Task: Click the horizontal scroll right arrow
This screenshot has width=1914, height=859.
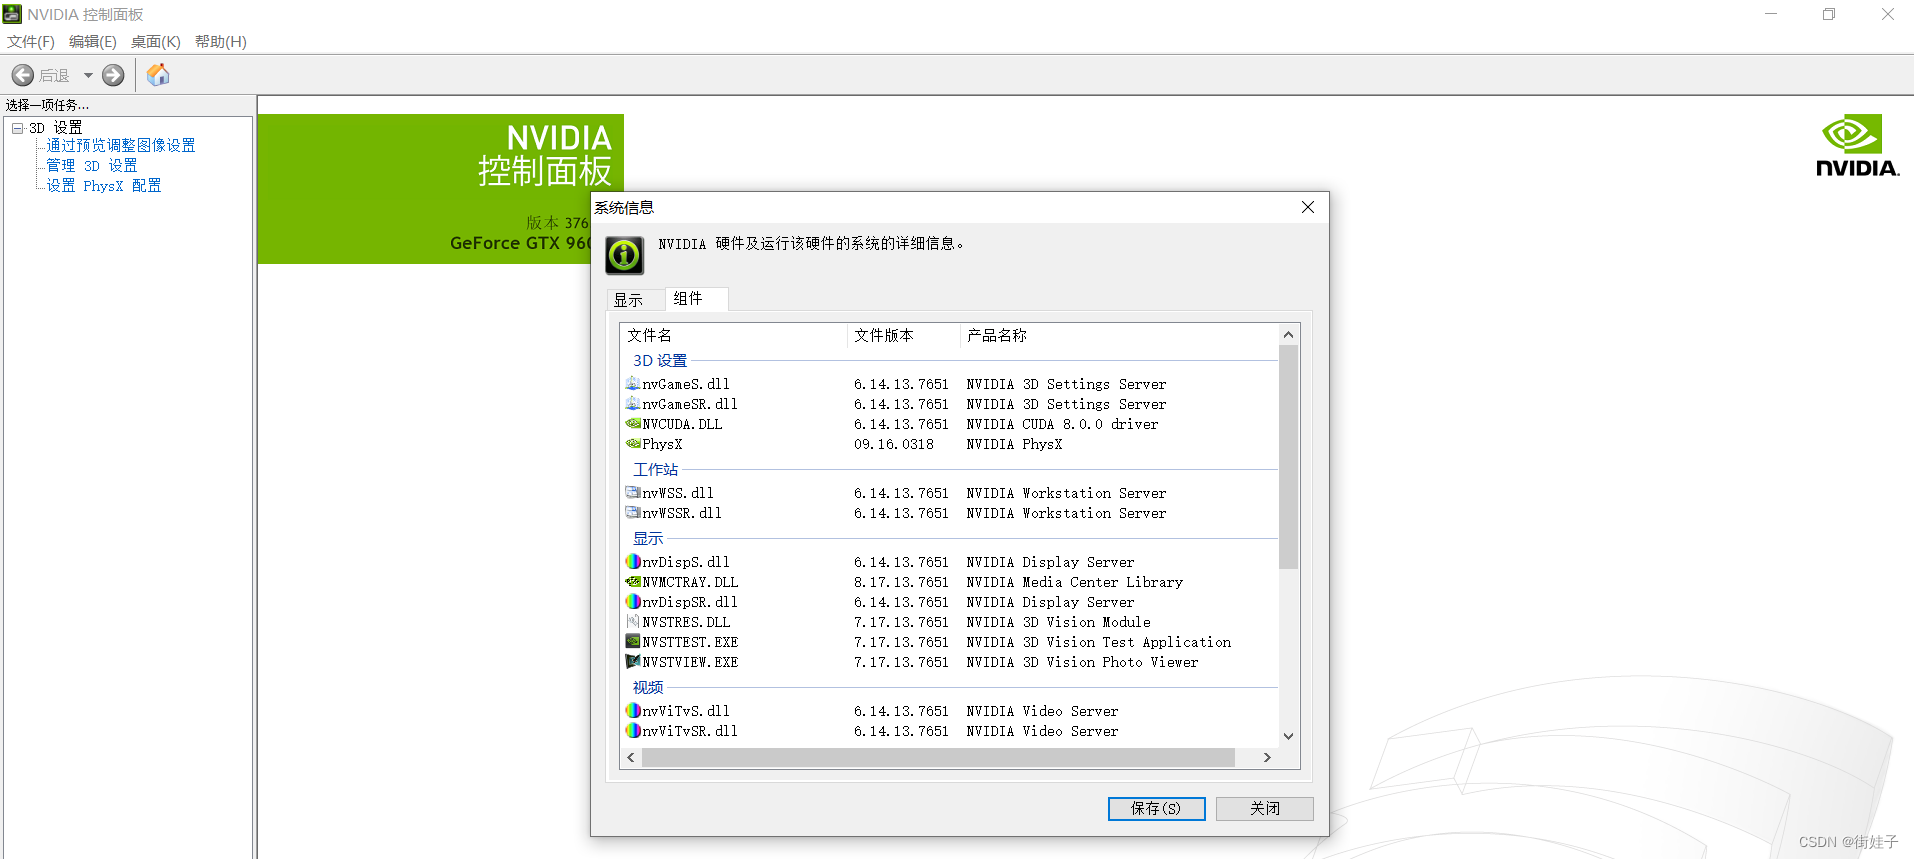Action: point(1267,758)
